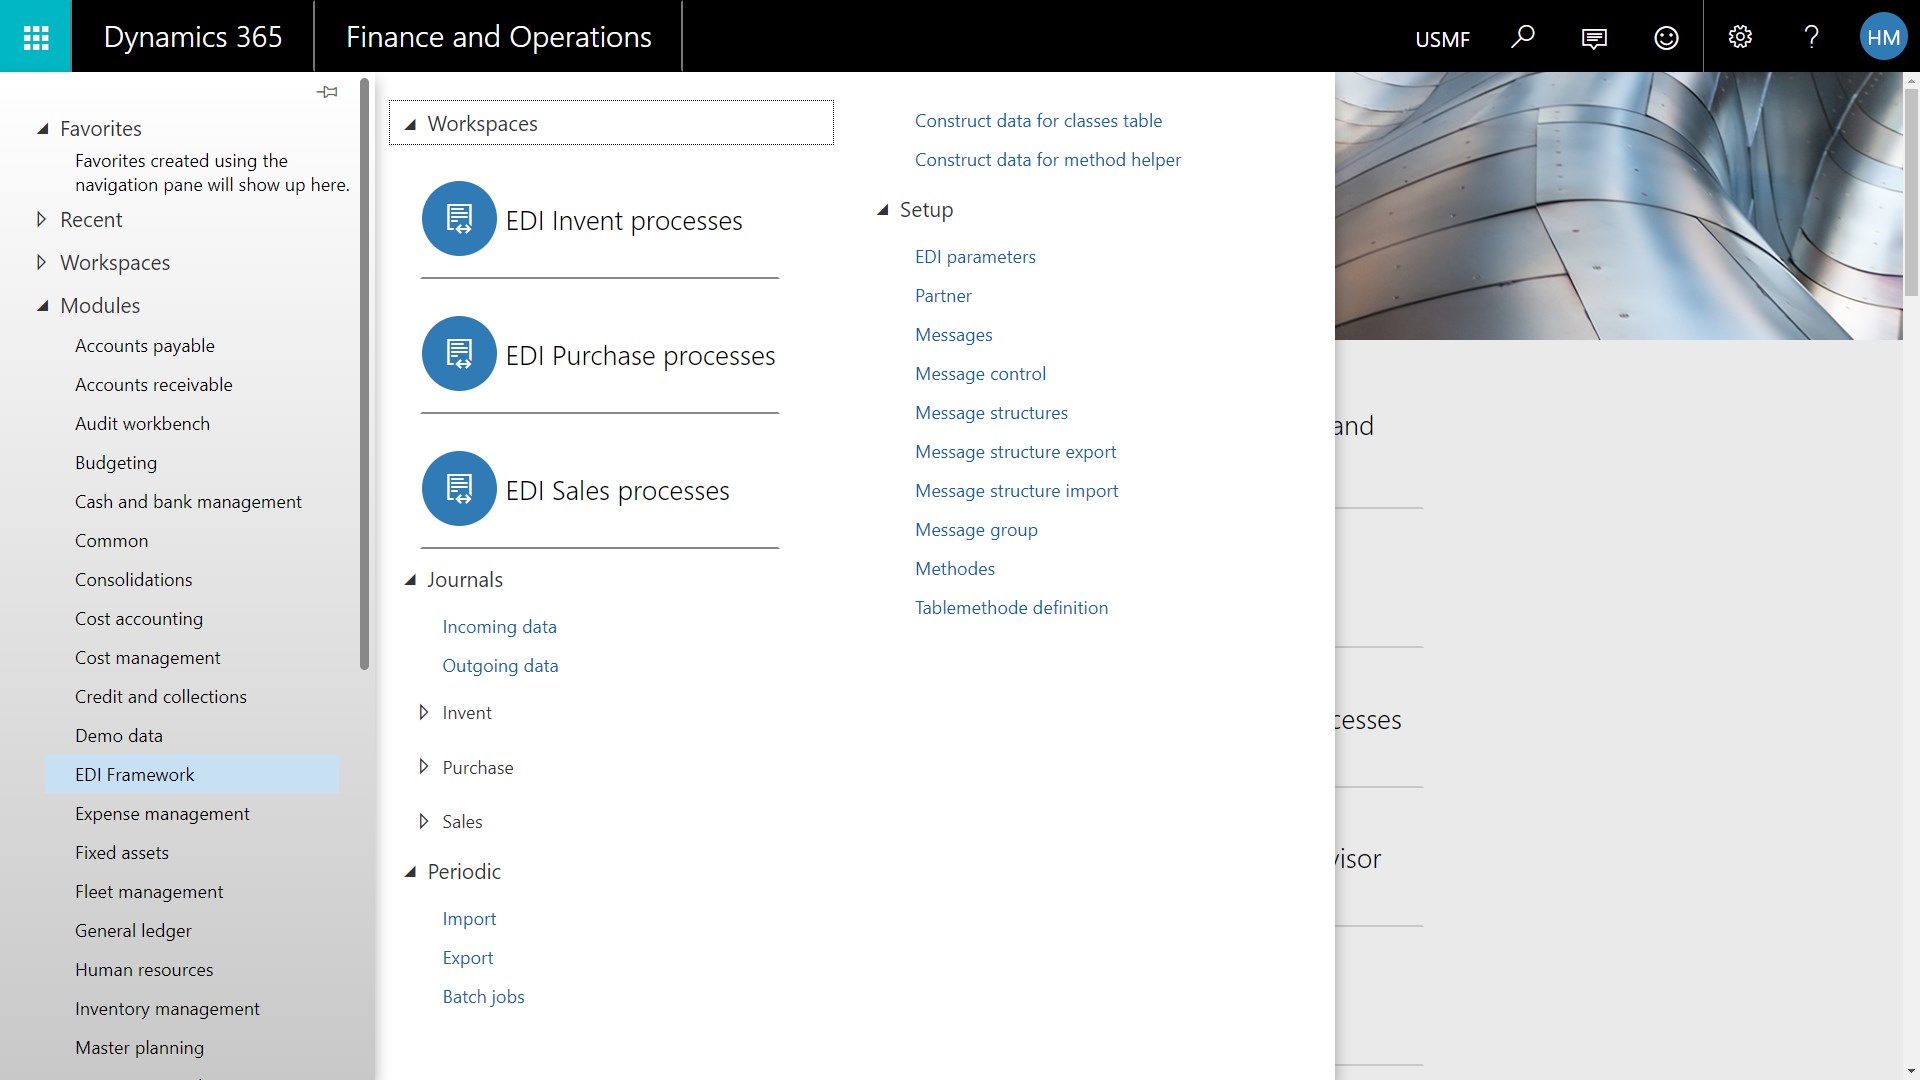Collapse the Journals group

pyautogui.click(x=410, y=580)
